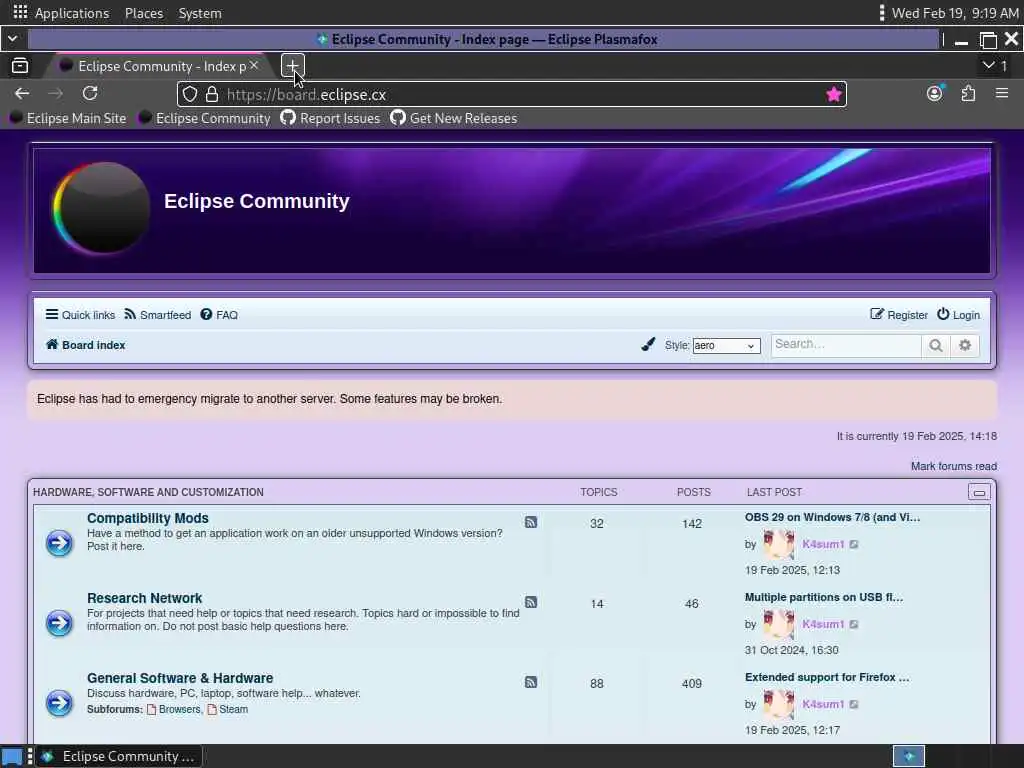Open the Browsers subforum
Screen dimensions: 1024x768
[x=173, y=709]
